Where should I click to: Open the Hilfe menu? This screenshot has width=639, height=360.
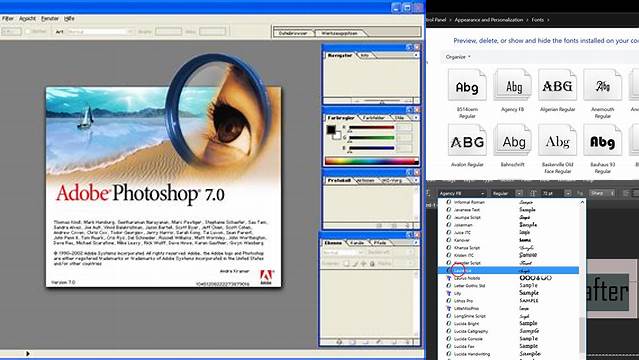69,19
